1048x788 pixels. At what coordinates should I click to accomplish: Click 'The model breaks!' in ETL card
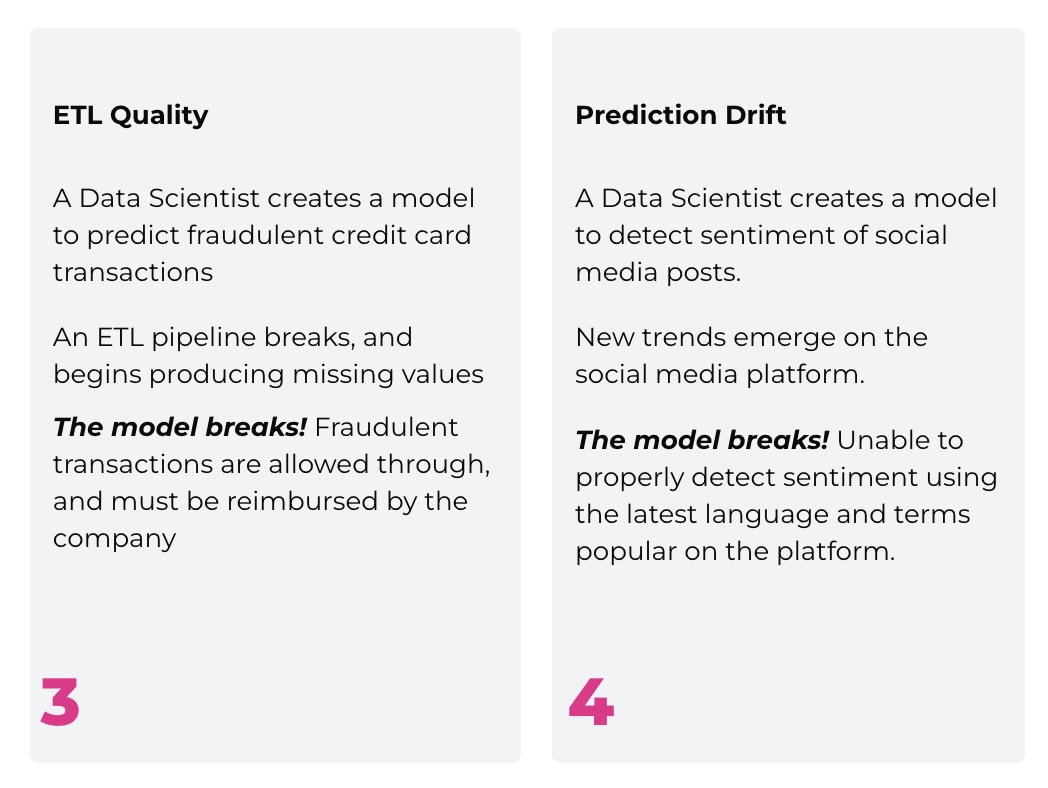point(180,427)
